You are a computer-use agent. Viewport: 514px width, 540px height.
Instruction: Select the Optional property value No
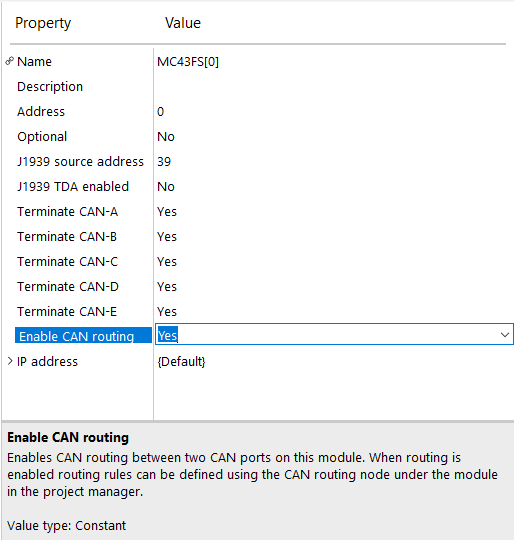tap(166, 137)
